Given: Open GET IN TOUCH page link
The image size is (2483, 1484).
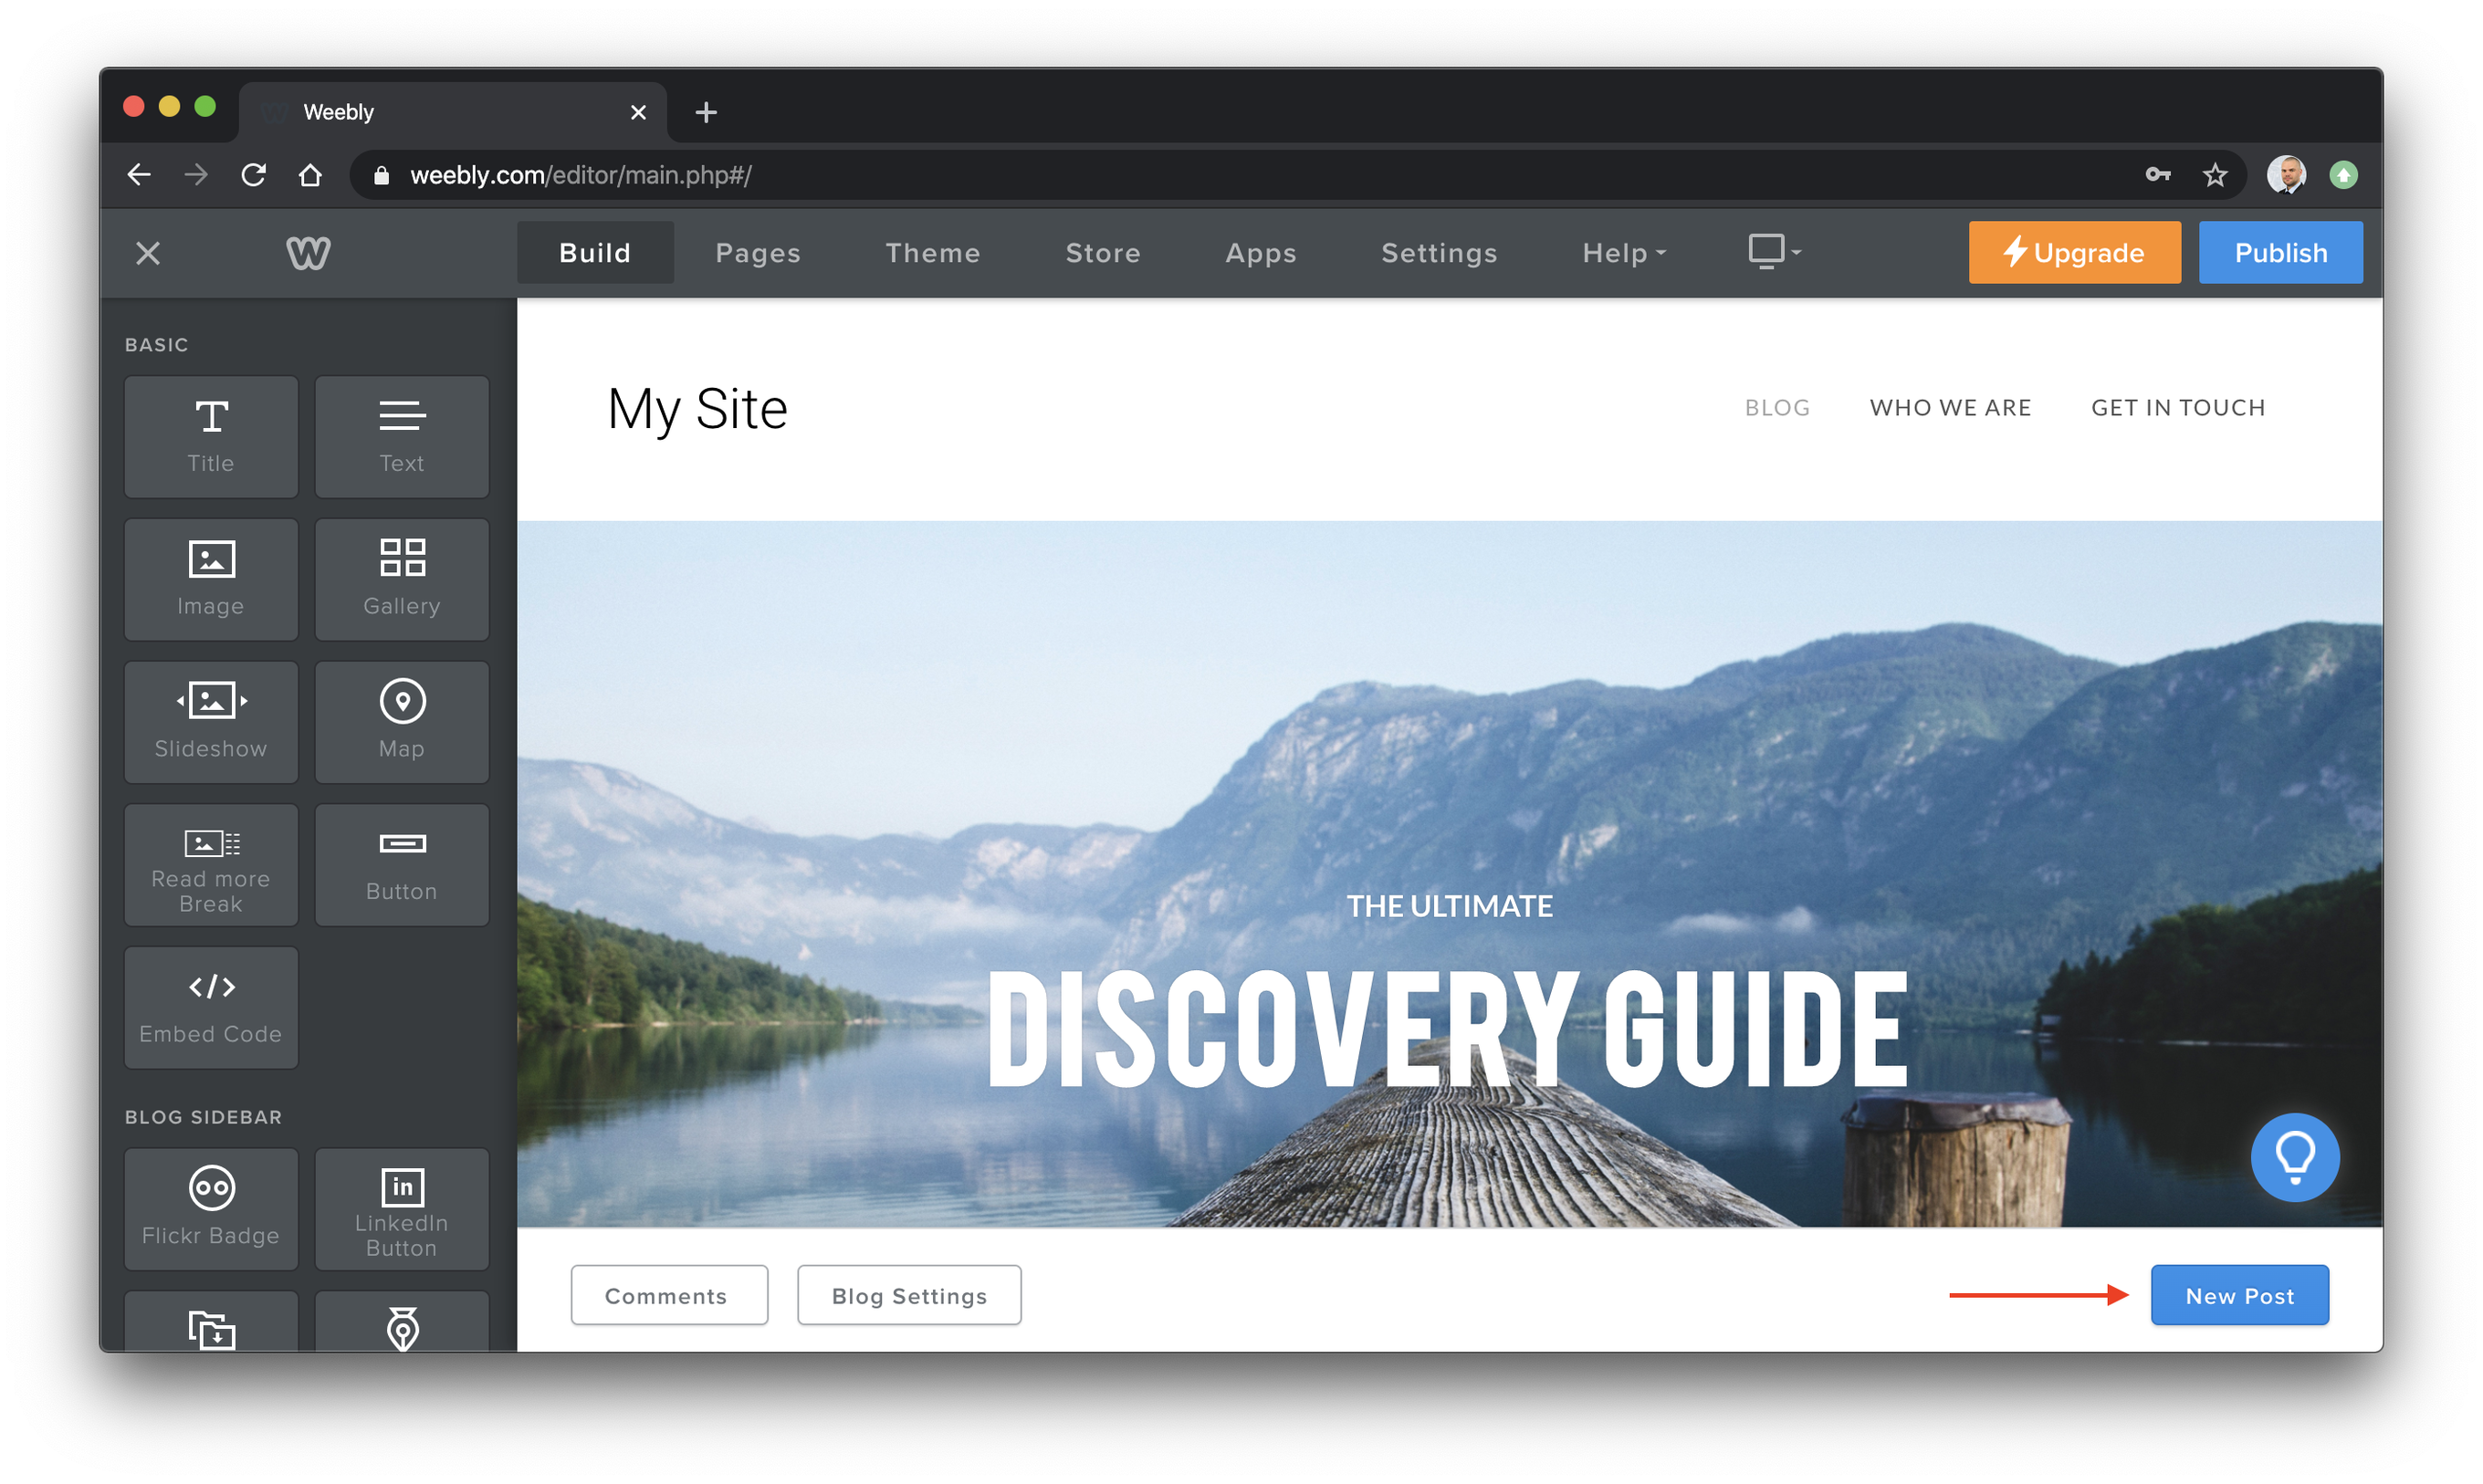Looking at the screenshot, I should click(x=2178, y=408).
